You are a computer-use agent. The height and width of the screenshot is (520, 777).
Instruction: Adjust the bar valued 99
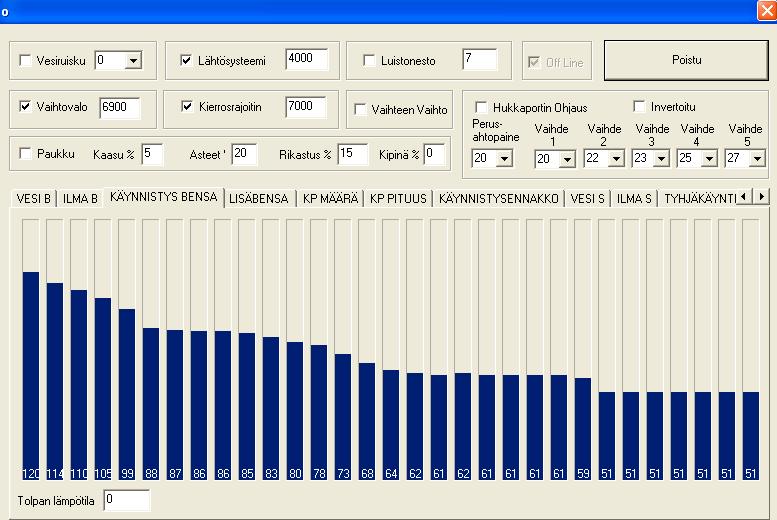(127, 349)
